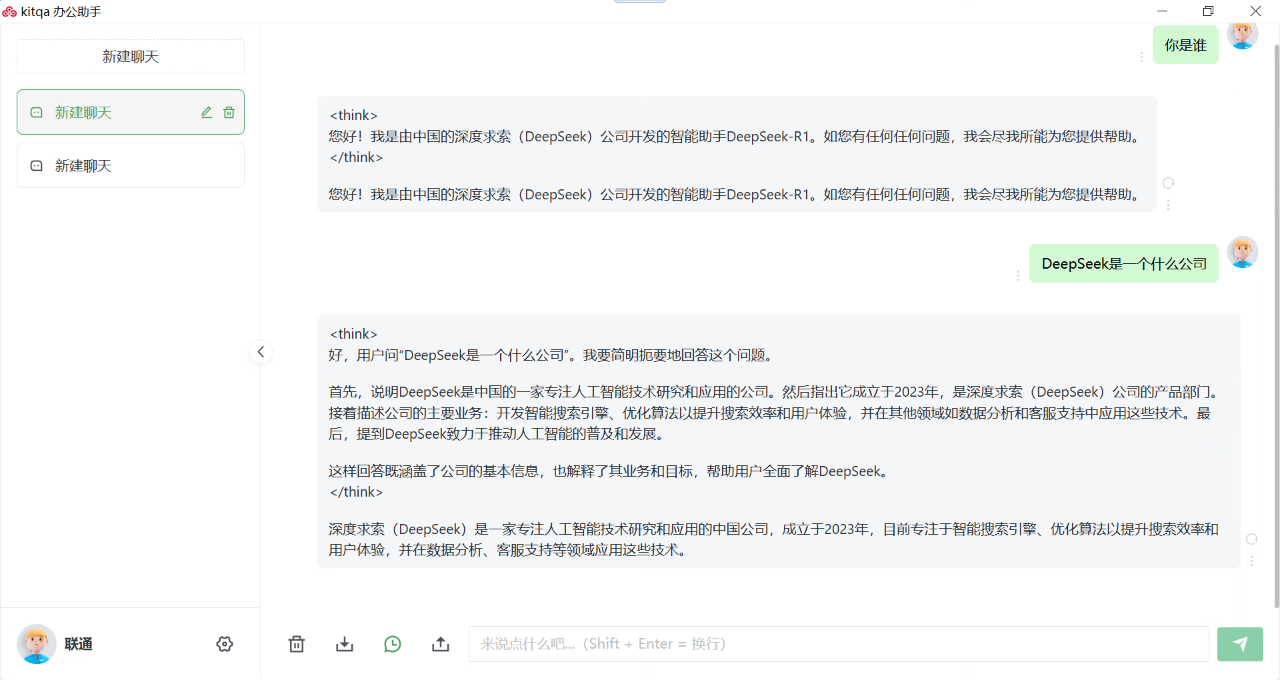The image size is (1280, 680).
Task: Click the 'DeepSeek是一个什么公司' message bubble
Action: pyautogui.click(x=1124, y=264)
